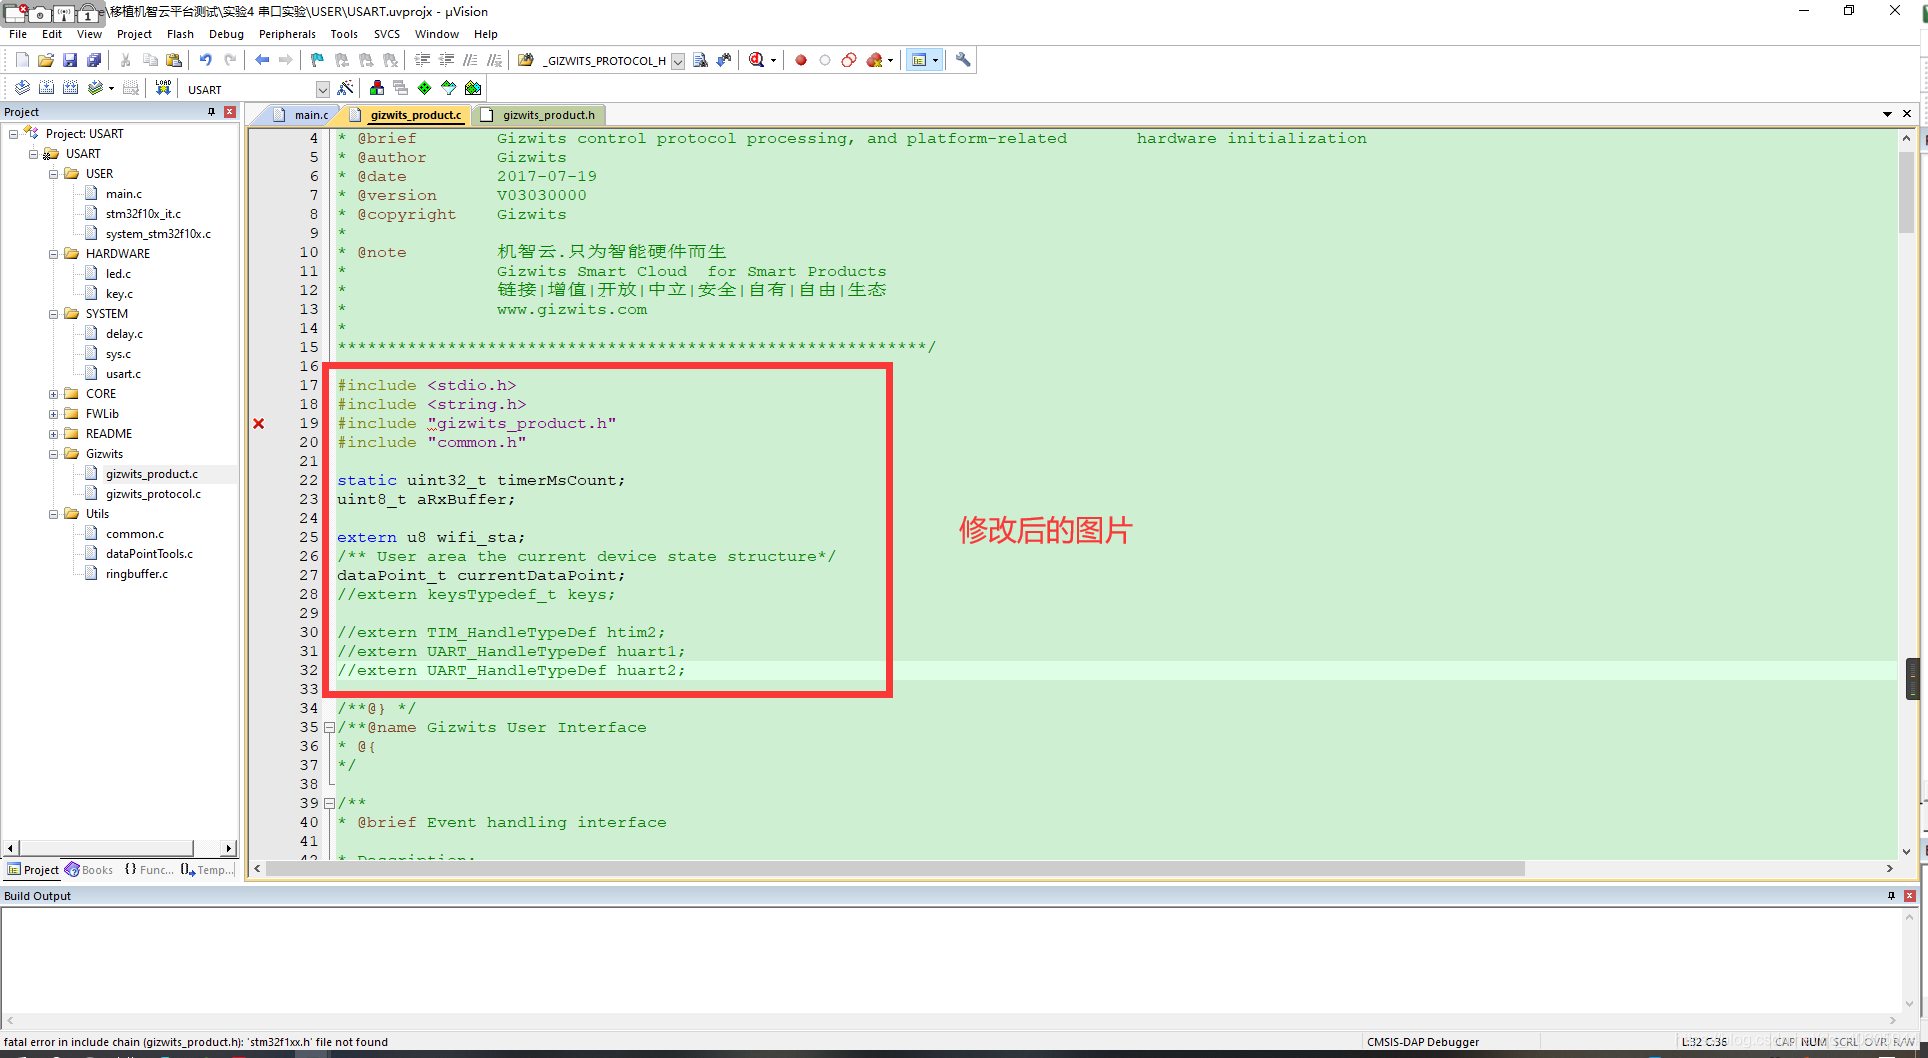Insert a bookmark with the flag icon
1928x1058 pixels.
(x=318, y=60)
